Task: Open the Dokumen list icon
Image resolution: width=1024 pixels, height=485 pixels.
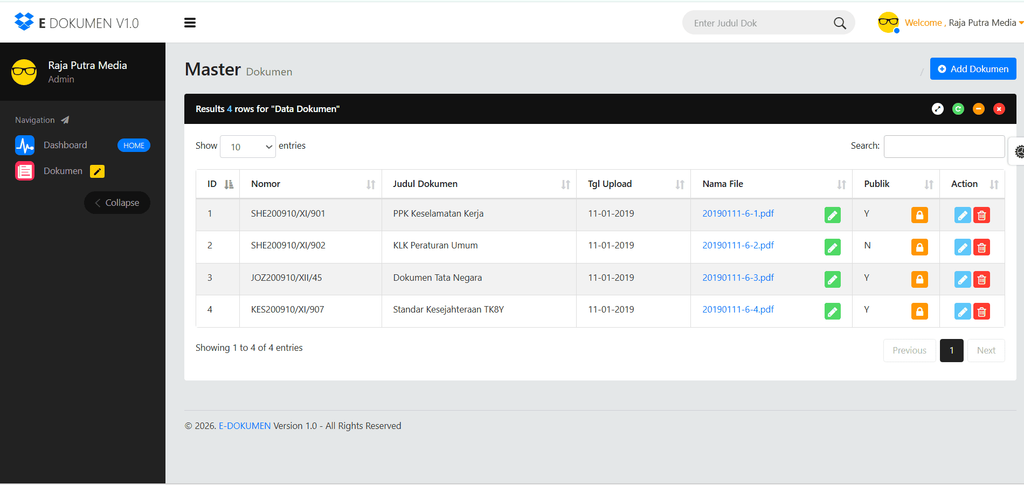Action: pos(25,171)
